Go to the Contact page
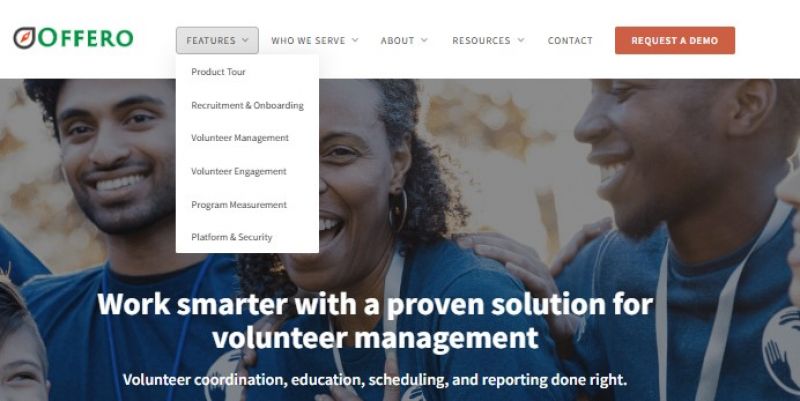Screen dimensions: 800x401 click(x=570, y=40)
